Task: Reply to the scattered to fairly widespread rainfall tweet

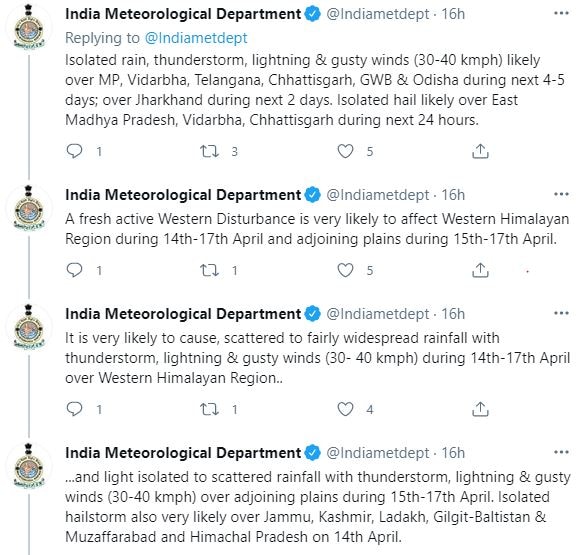Action: click(74, 409)
